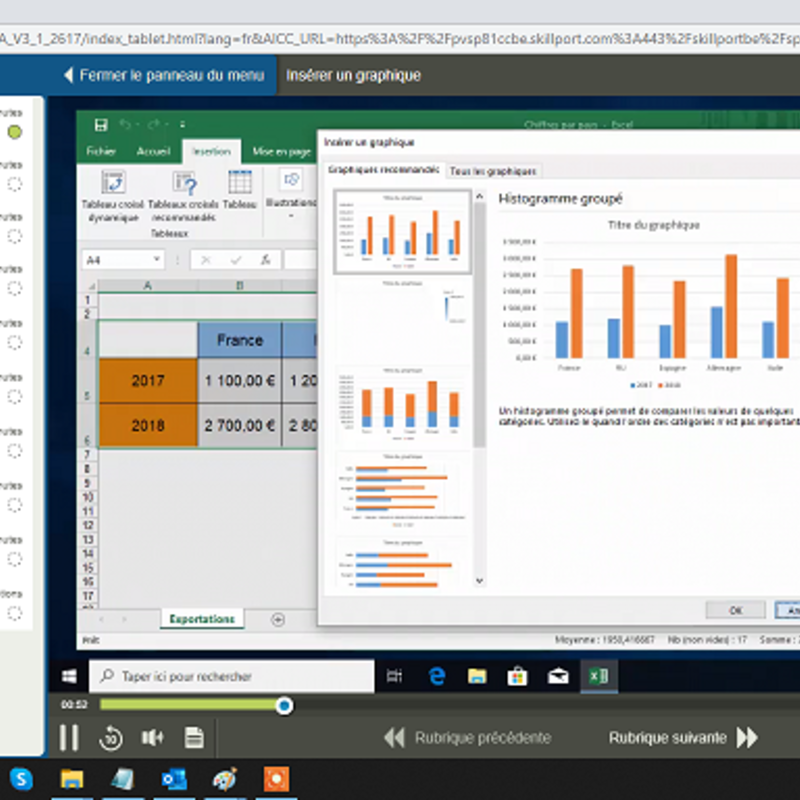Click the Excel icon in the video taskbar
Screen dimensions: 800x800
click(599, 677)
